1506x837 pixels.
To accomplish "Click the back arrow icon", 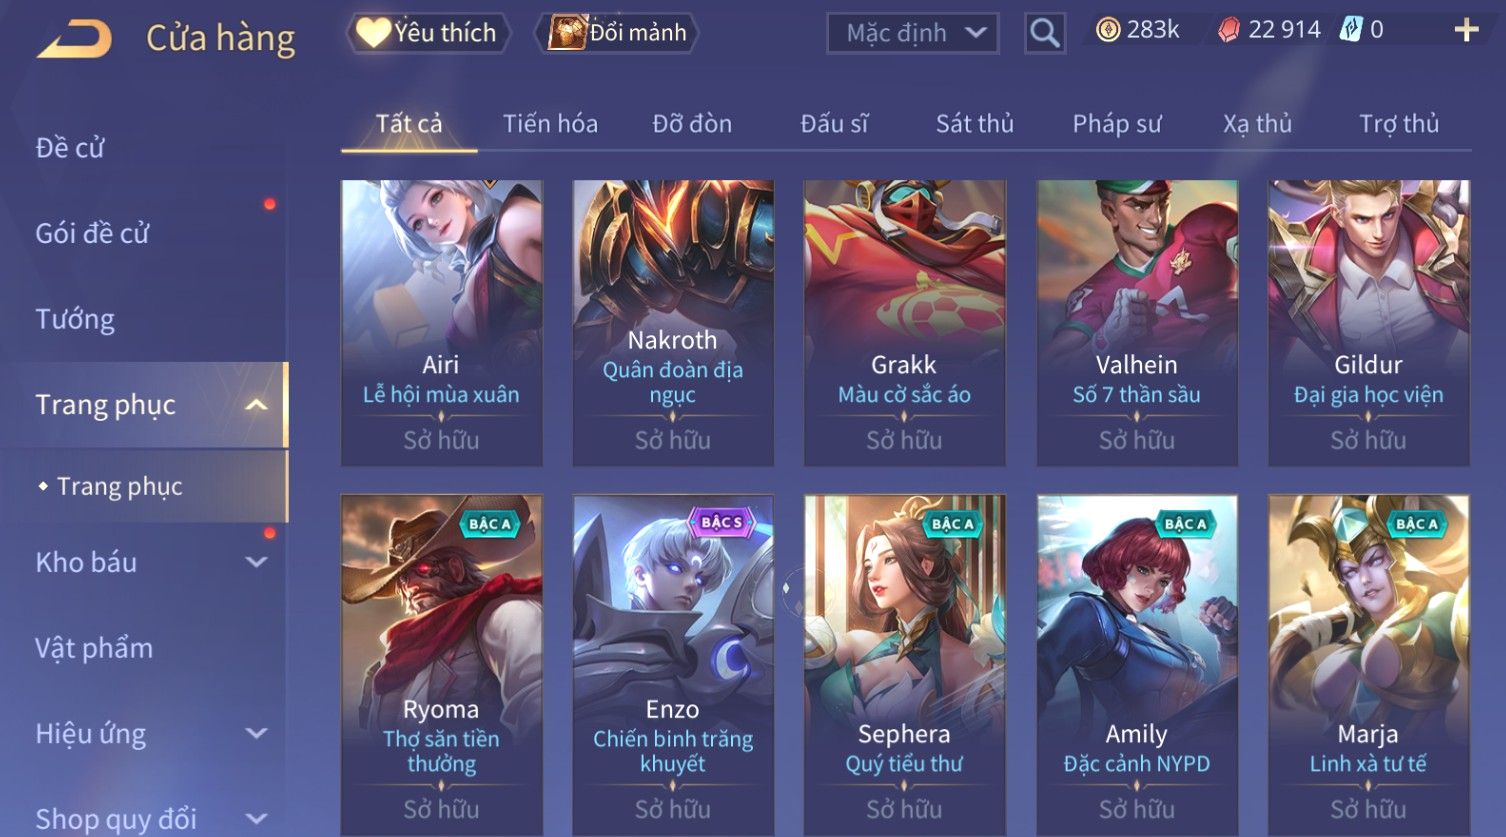I will click(75, 39).
